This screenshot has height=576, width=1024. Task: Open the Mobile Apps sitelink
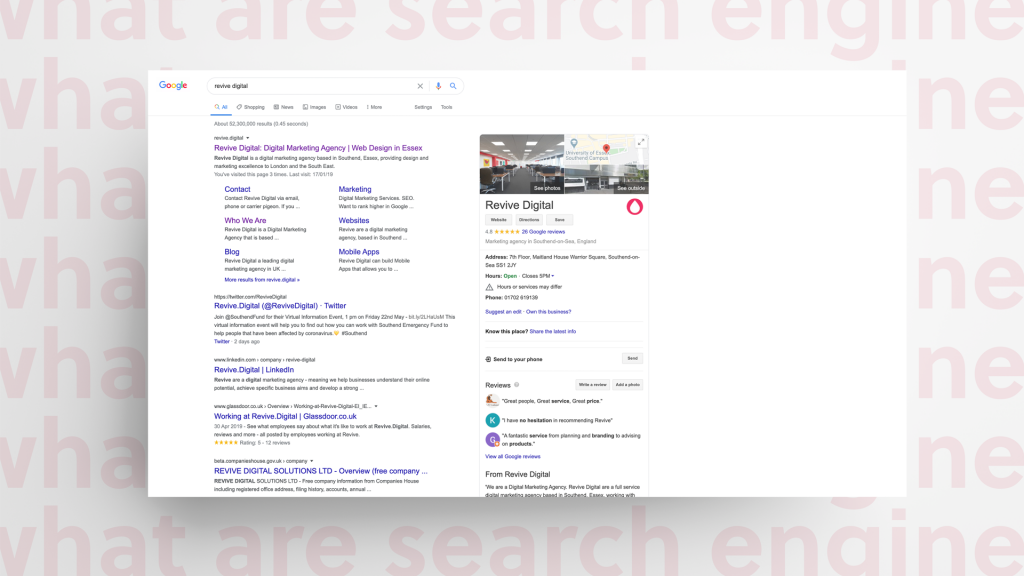point(359,252)
